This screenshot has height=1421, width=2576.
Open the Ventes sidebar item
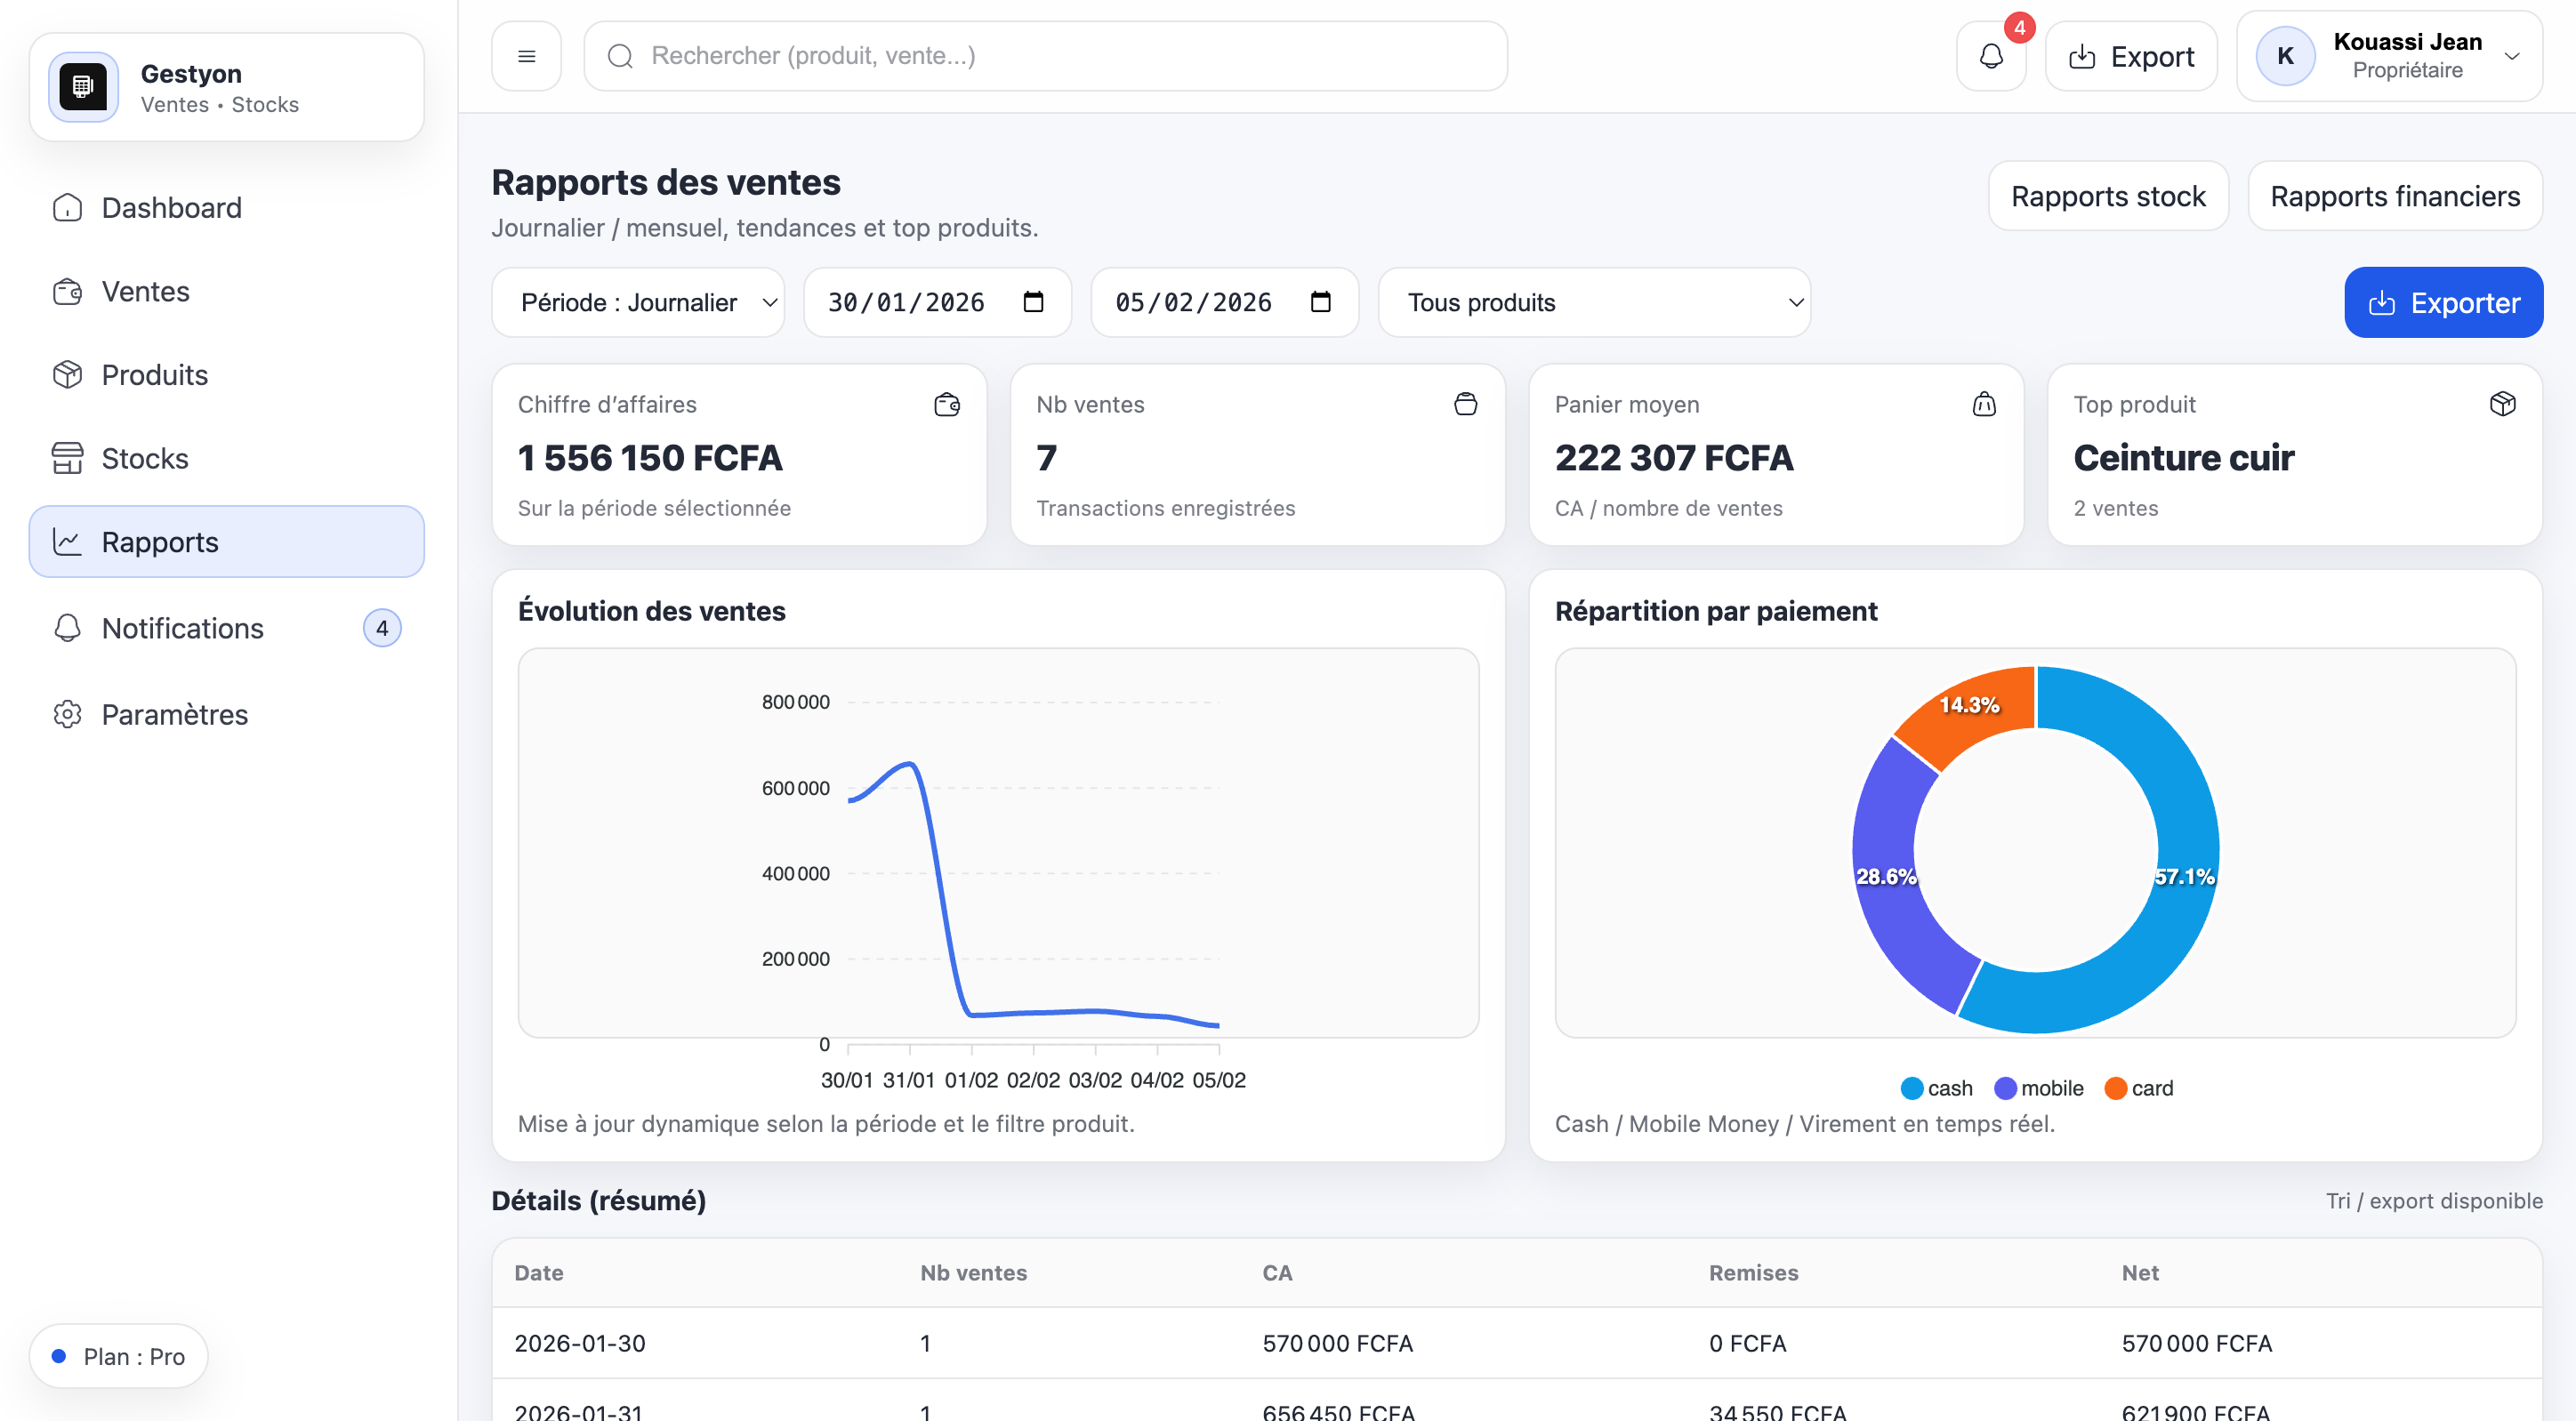pyautogui.click(x=145, y=291)
